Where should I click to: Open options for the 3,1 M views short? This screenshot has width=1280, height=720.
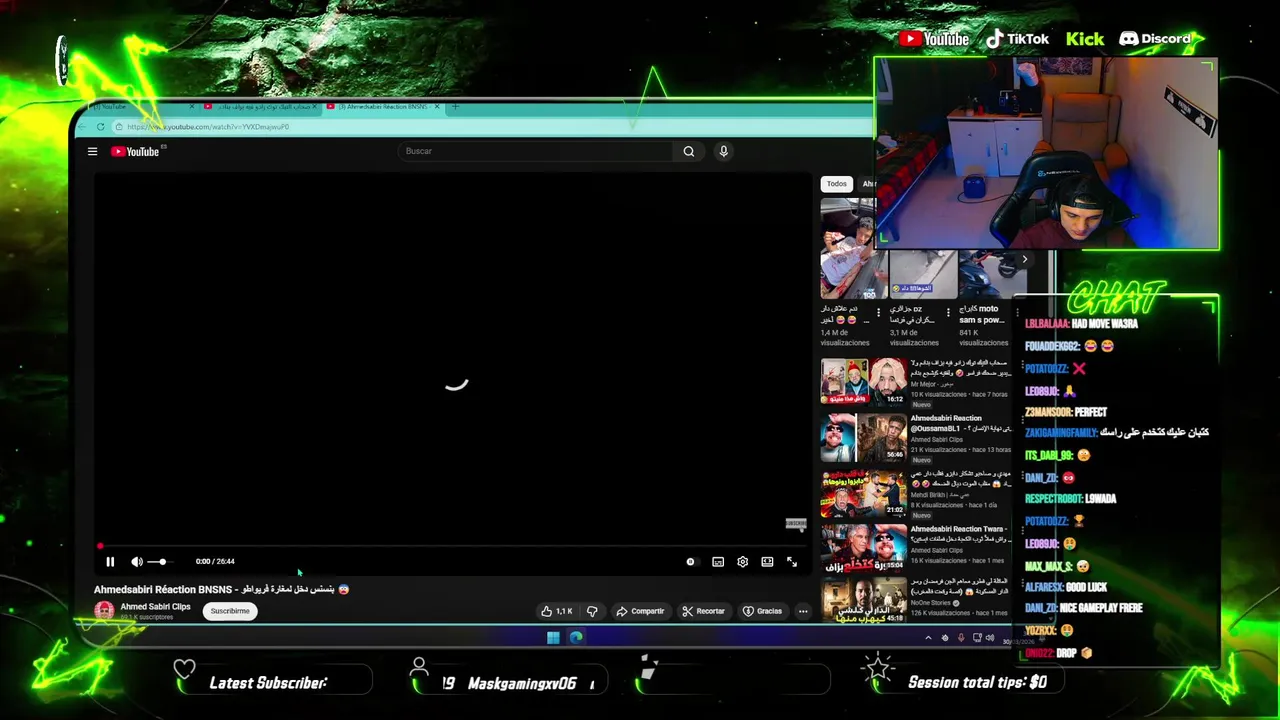(x=947, y=312)
